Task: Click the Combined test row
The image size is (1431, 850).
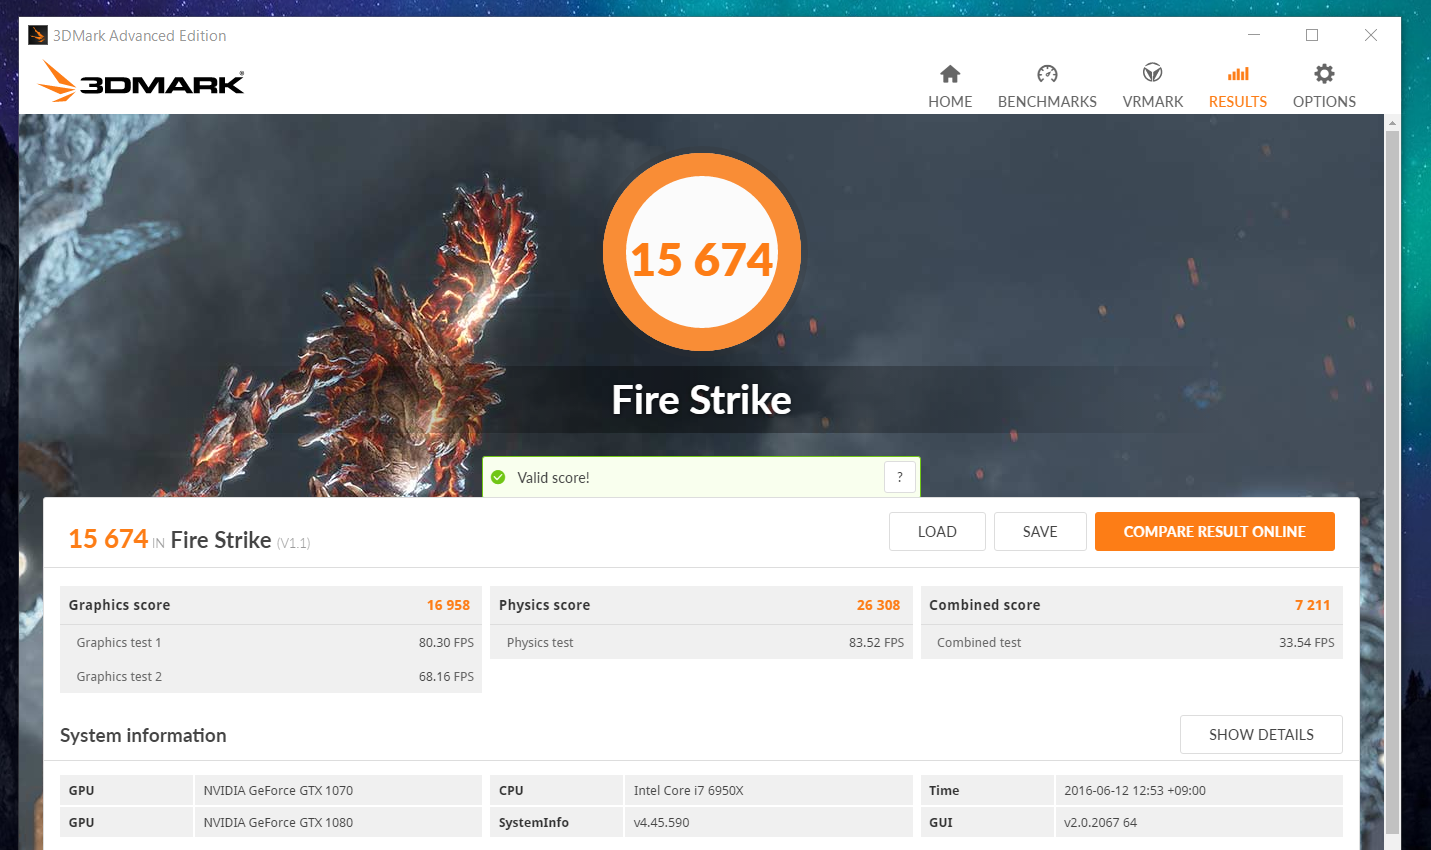Action: point(1131,643)
